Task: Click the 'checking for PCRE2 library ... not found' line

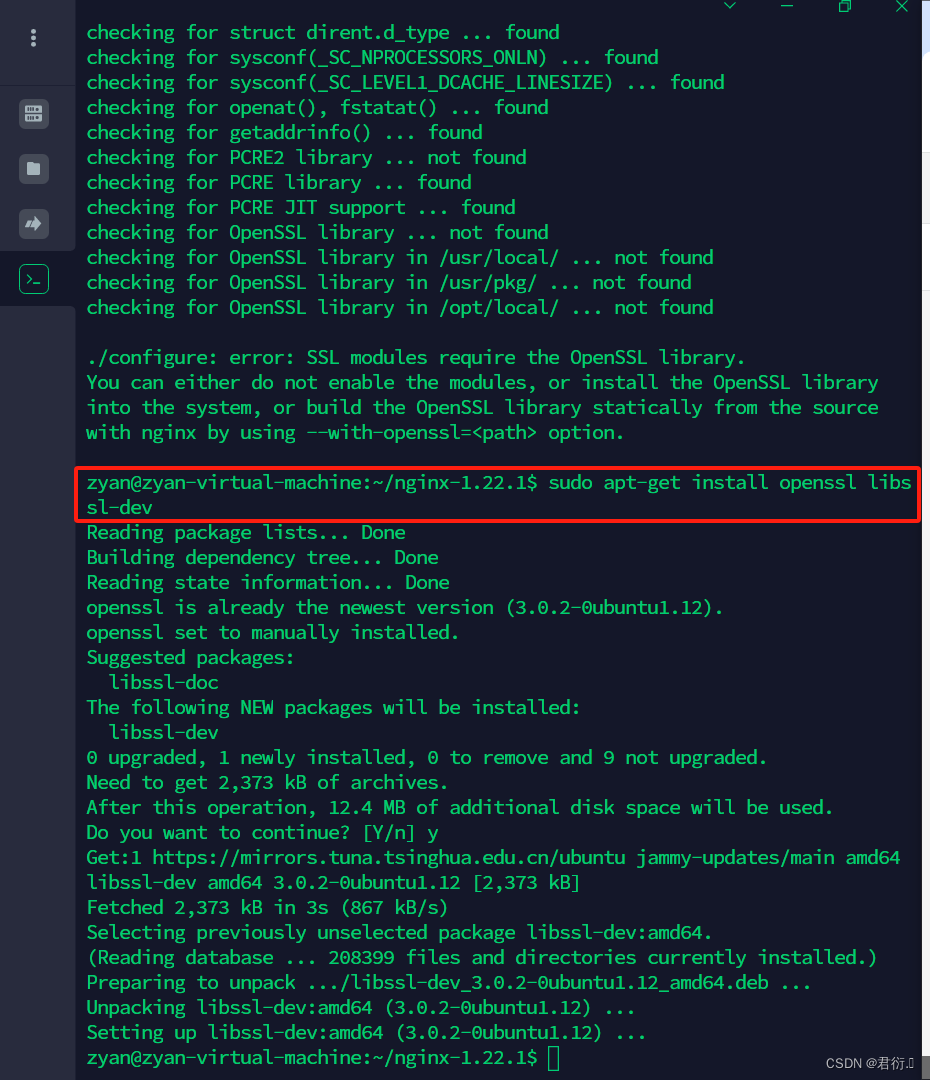Action: pyautogui.click(x=307, y=158)
